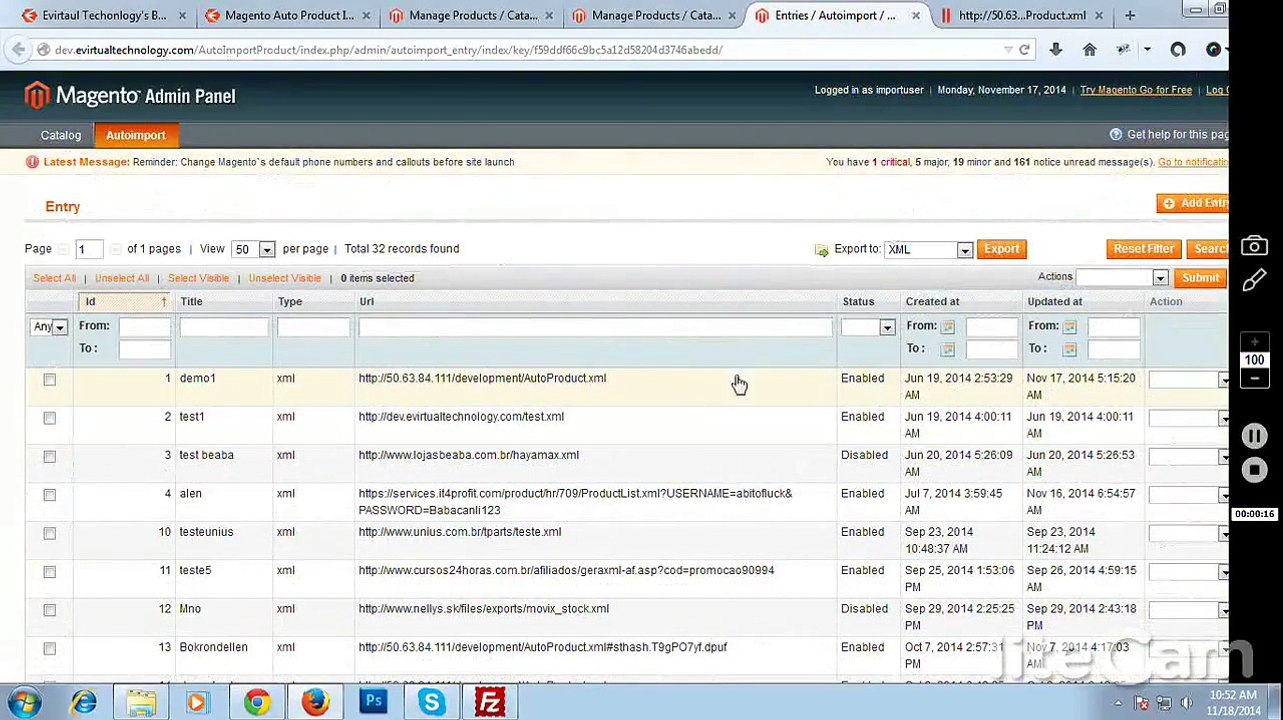Click the Magento Admin Panel logo
1283x720 pixels.
tap(130, 96)
